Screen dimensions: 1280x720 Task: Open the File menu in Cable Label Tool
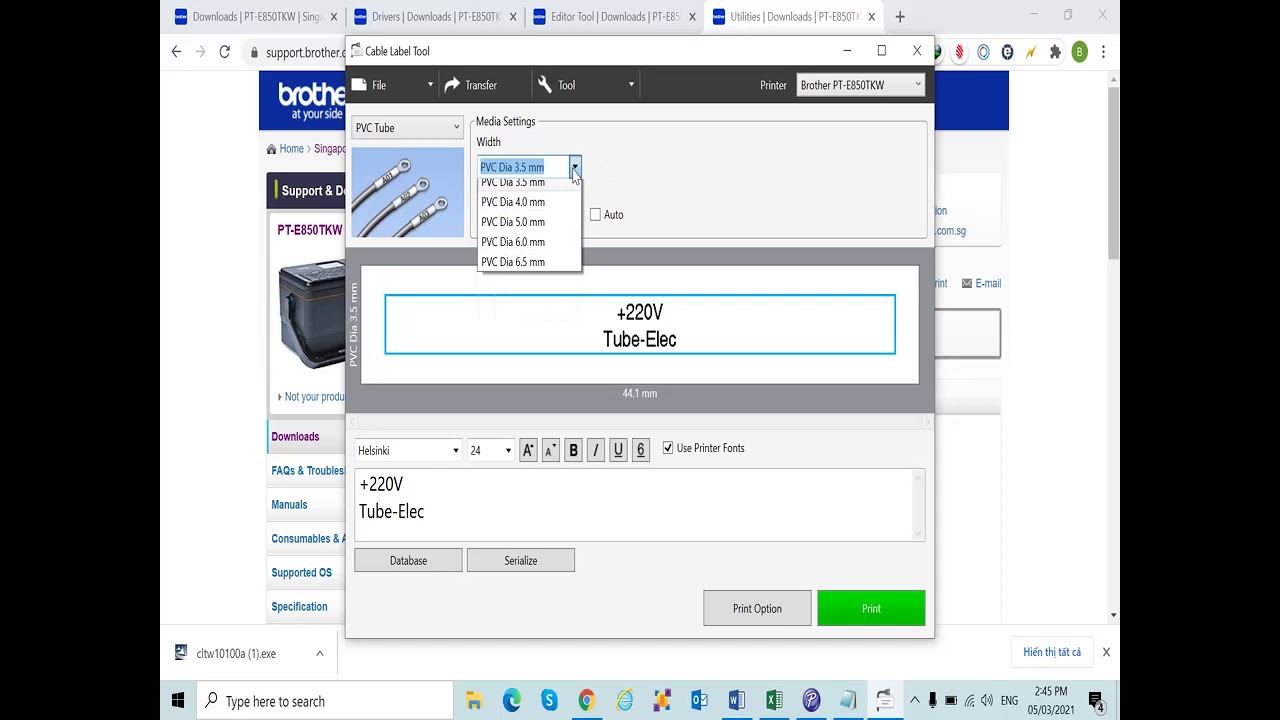point(379,85)
